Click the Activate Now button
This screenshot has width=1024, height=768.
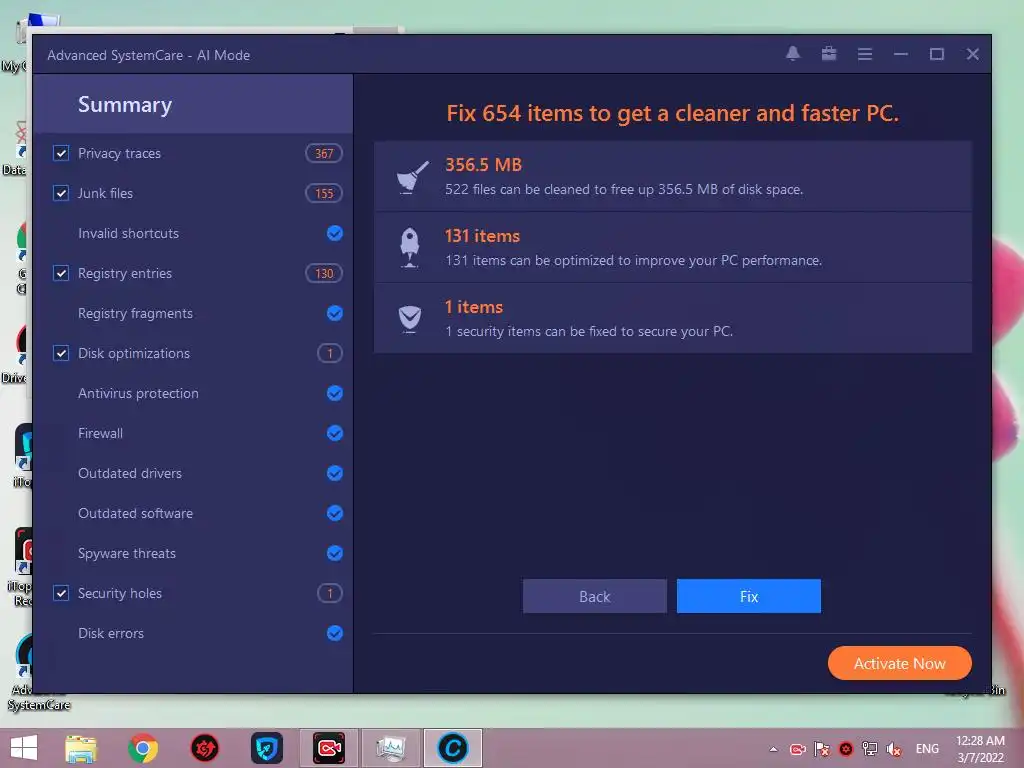click(899, 664)
